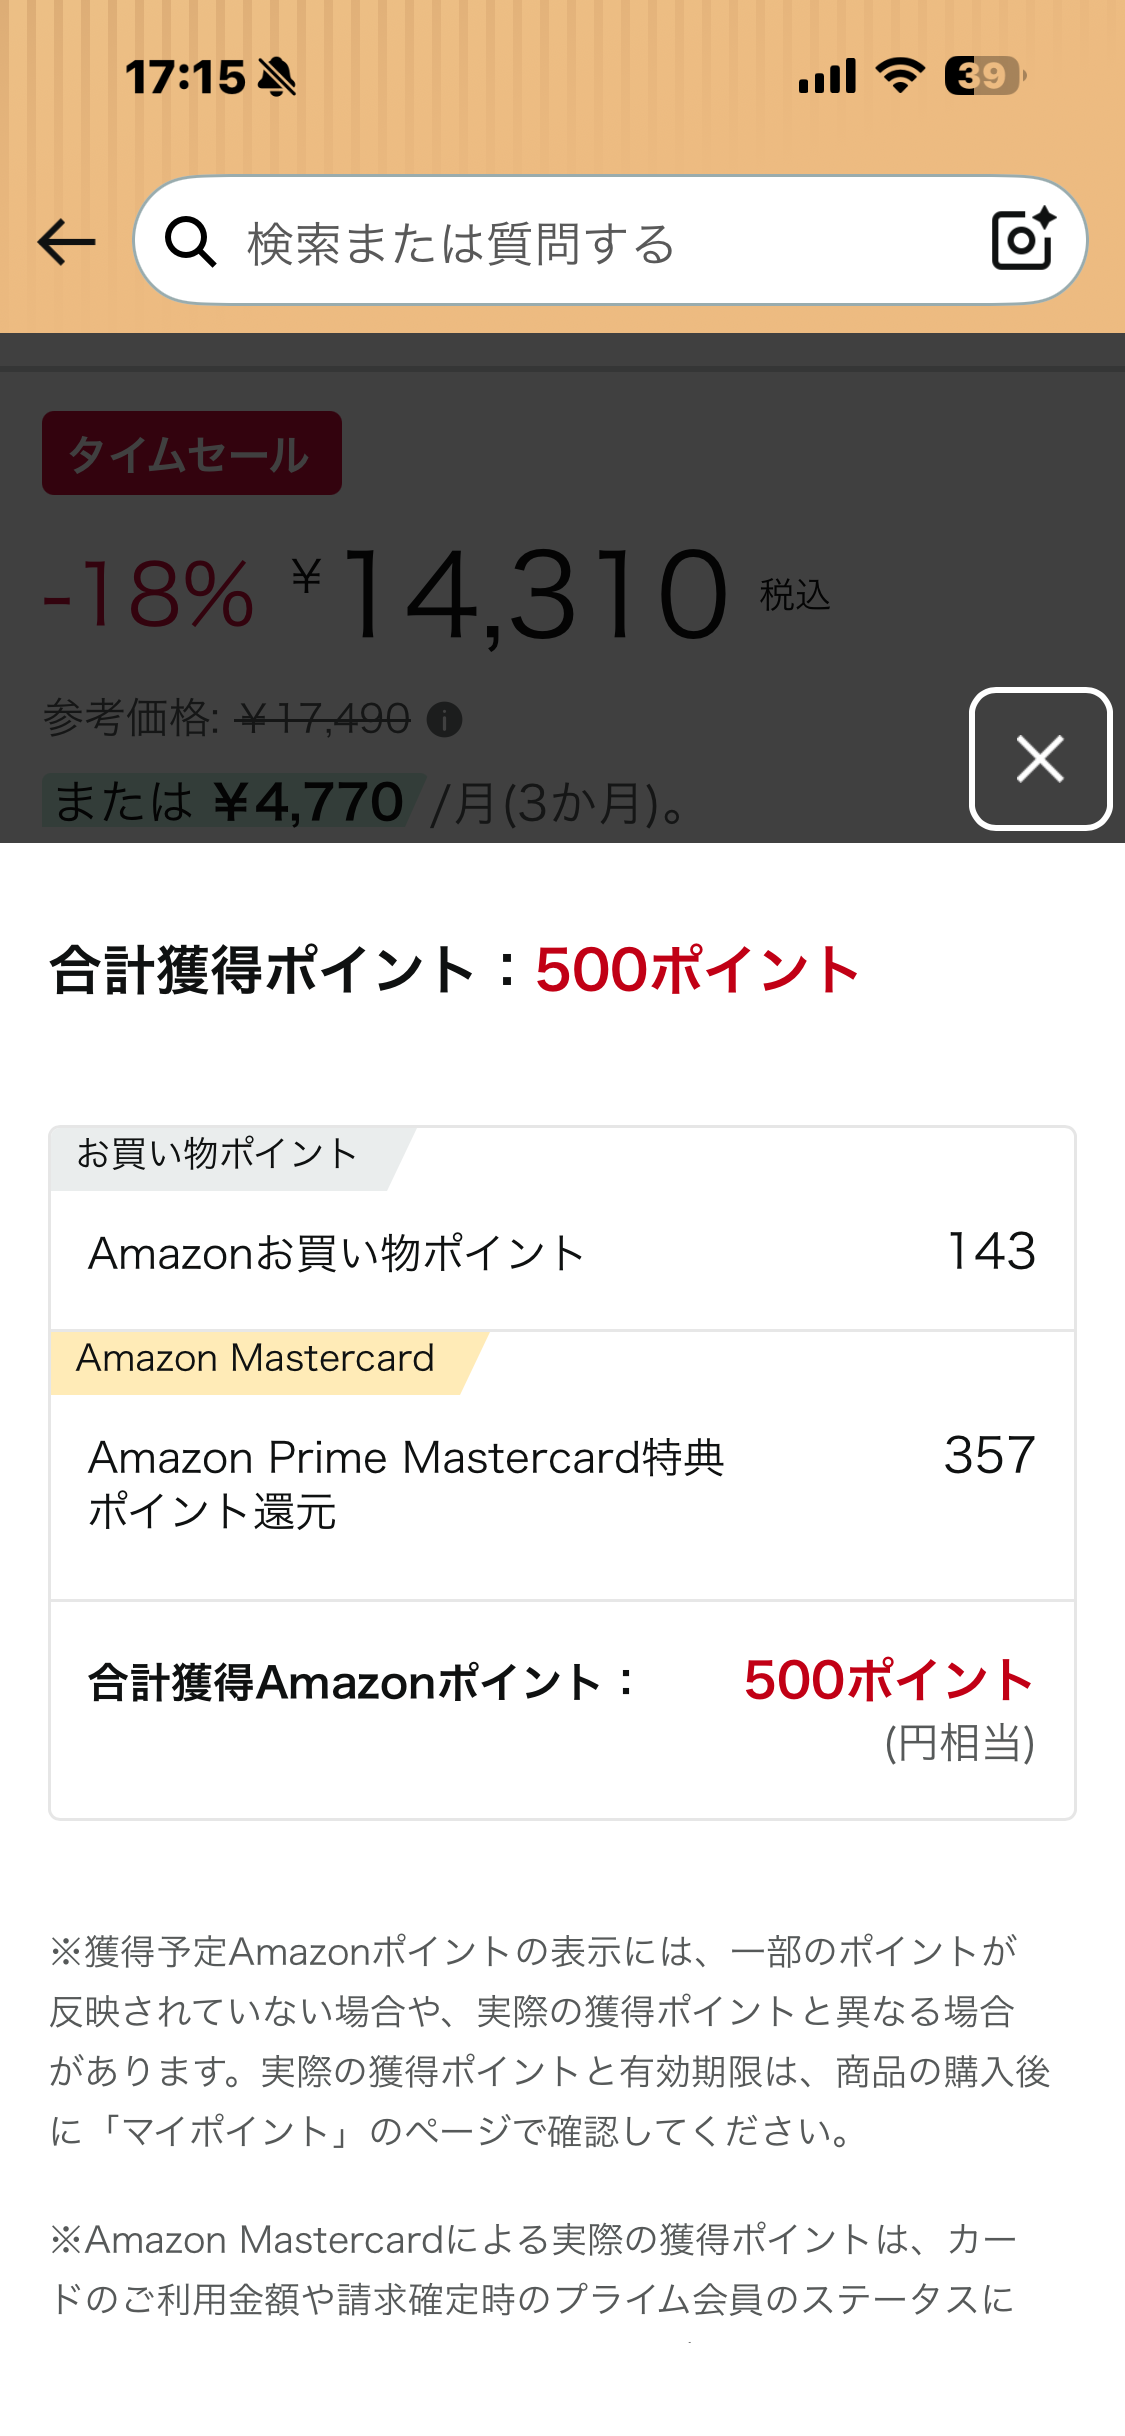The height and width of the screenshot is (2436, 1125).
Task: Close the points popup with X
Action: pos(1040,758)
